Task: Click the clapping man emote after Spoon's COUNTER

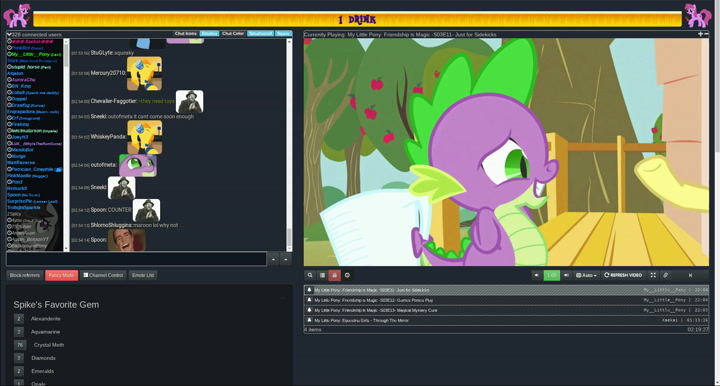Action: (146, 210)
